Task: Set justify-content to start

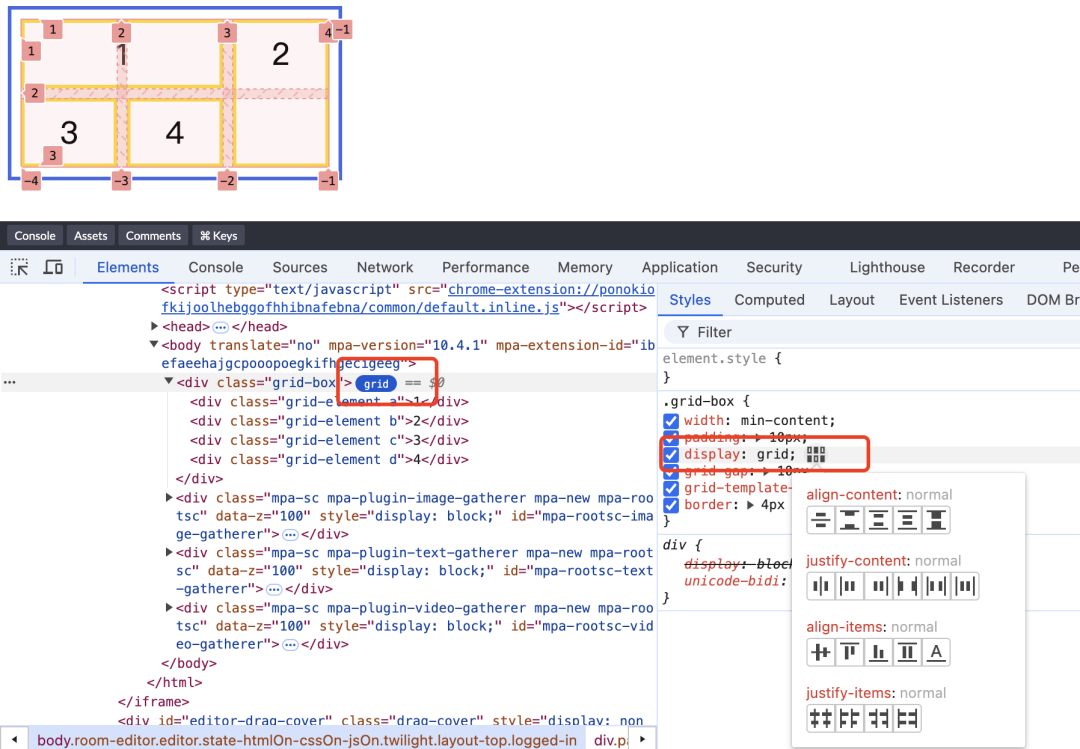Action: click(x=849, y=586)
